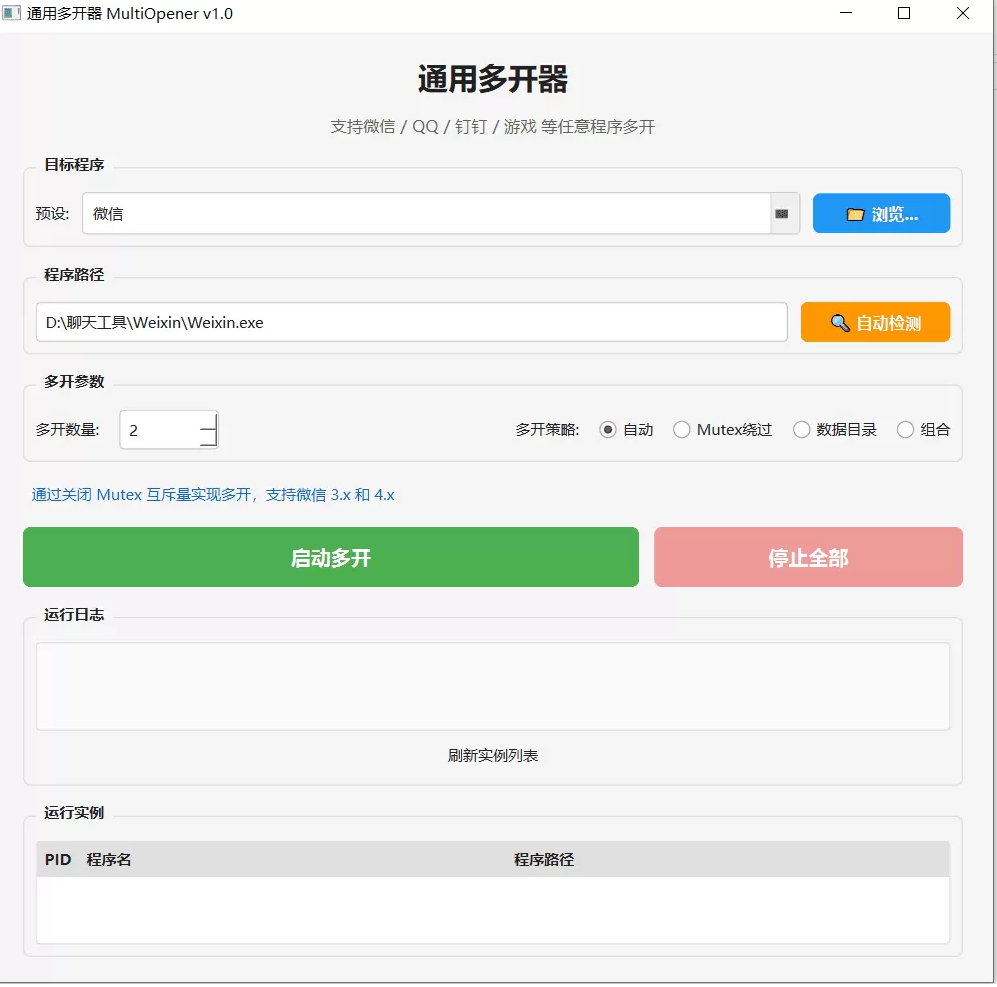
Task: Click the 程序名 column header
Action: (x=109, y=860)
